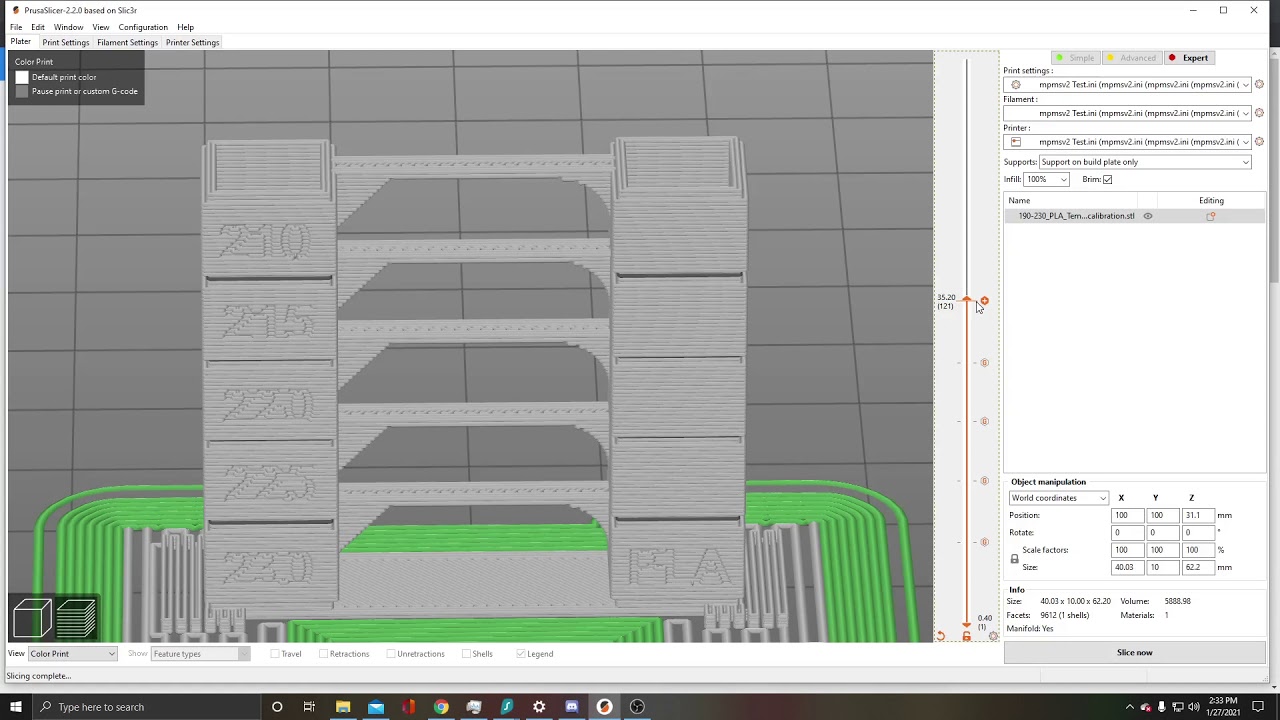Select 190-230_PLA calibration.stl object row
Image resolution: width=1280 pixels, height=720 pixels.
[1134, 216]
